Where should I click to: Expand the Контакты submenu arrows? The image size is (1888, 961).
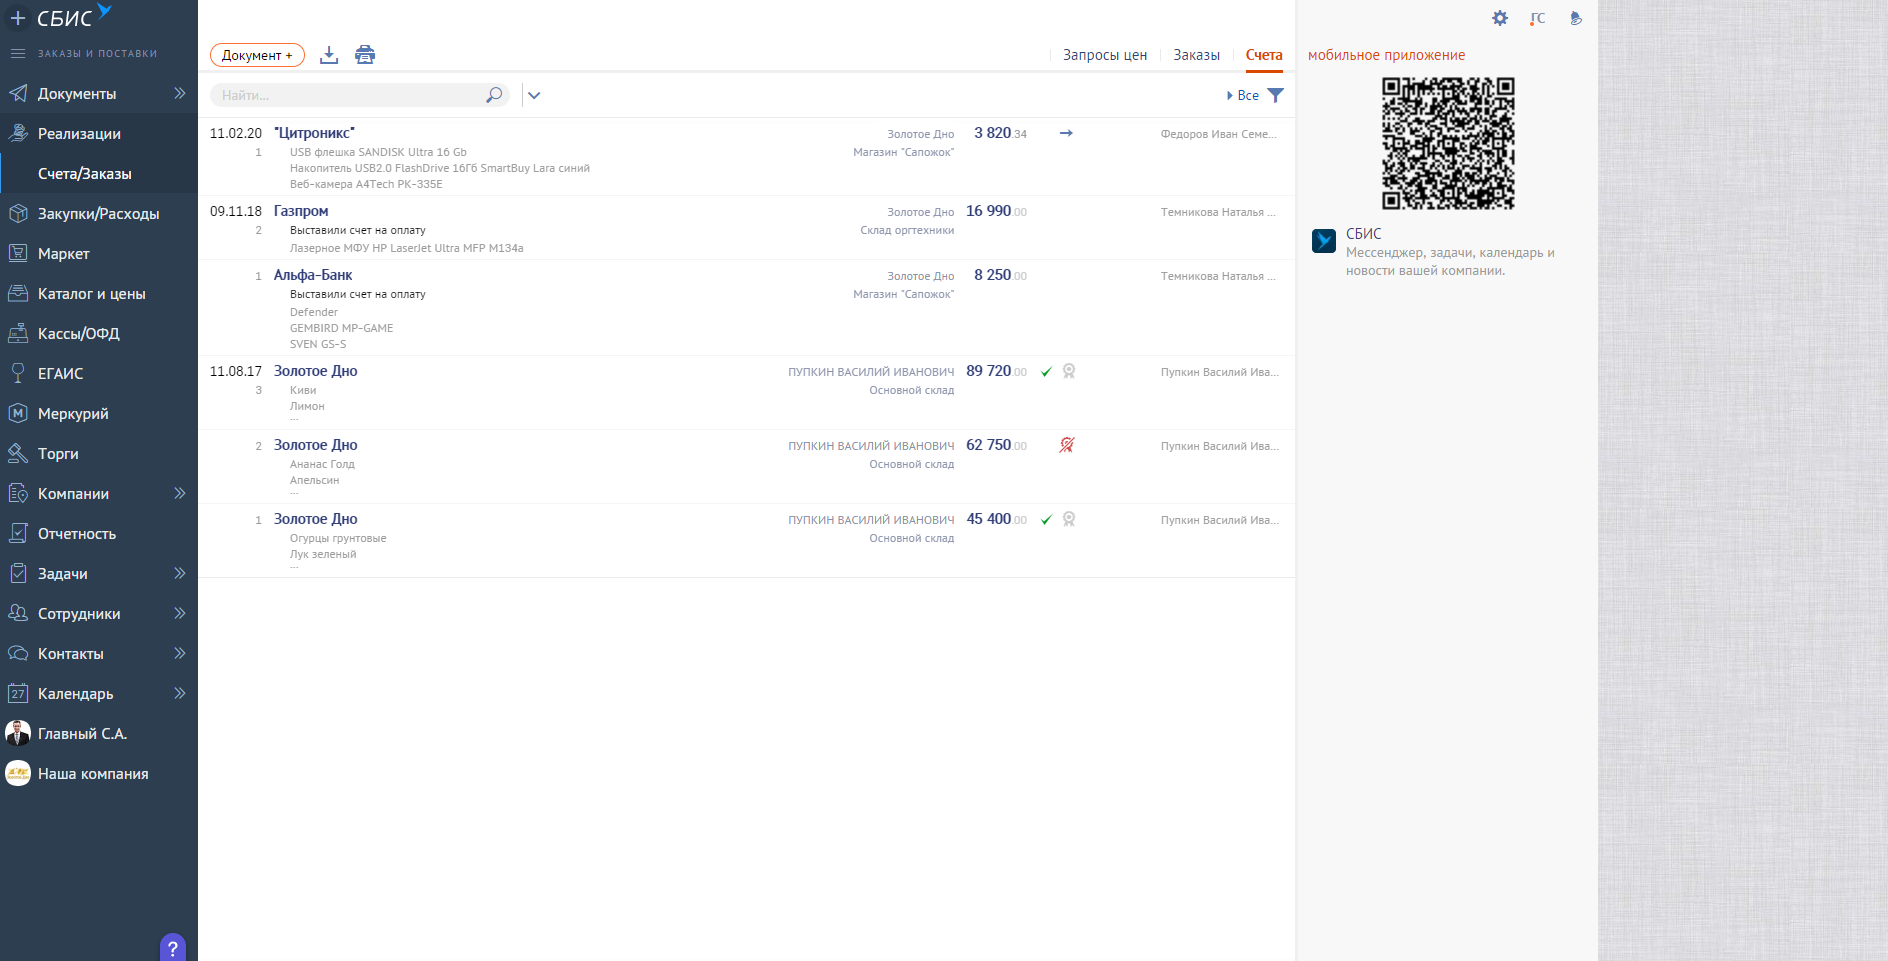click(x=180, y=653)
